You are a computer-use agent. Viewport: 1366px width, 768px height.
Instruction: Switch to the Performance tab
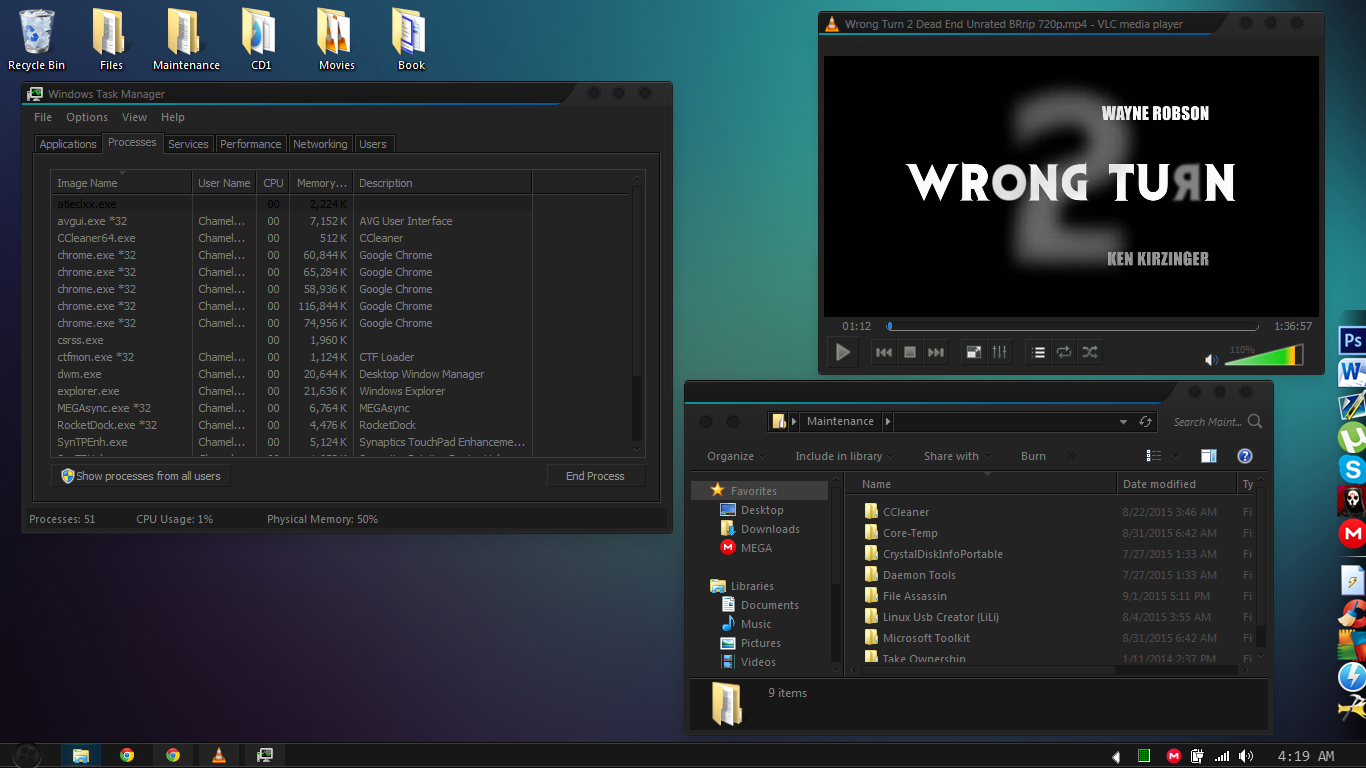click(250, 144)
